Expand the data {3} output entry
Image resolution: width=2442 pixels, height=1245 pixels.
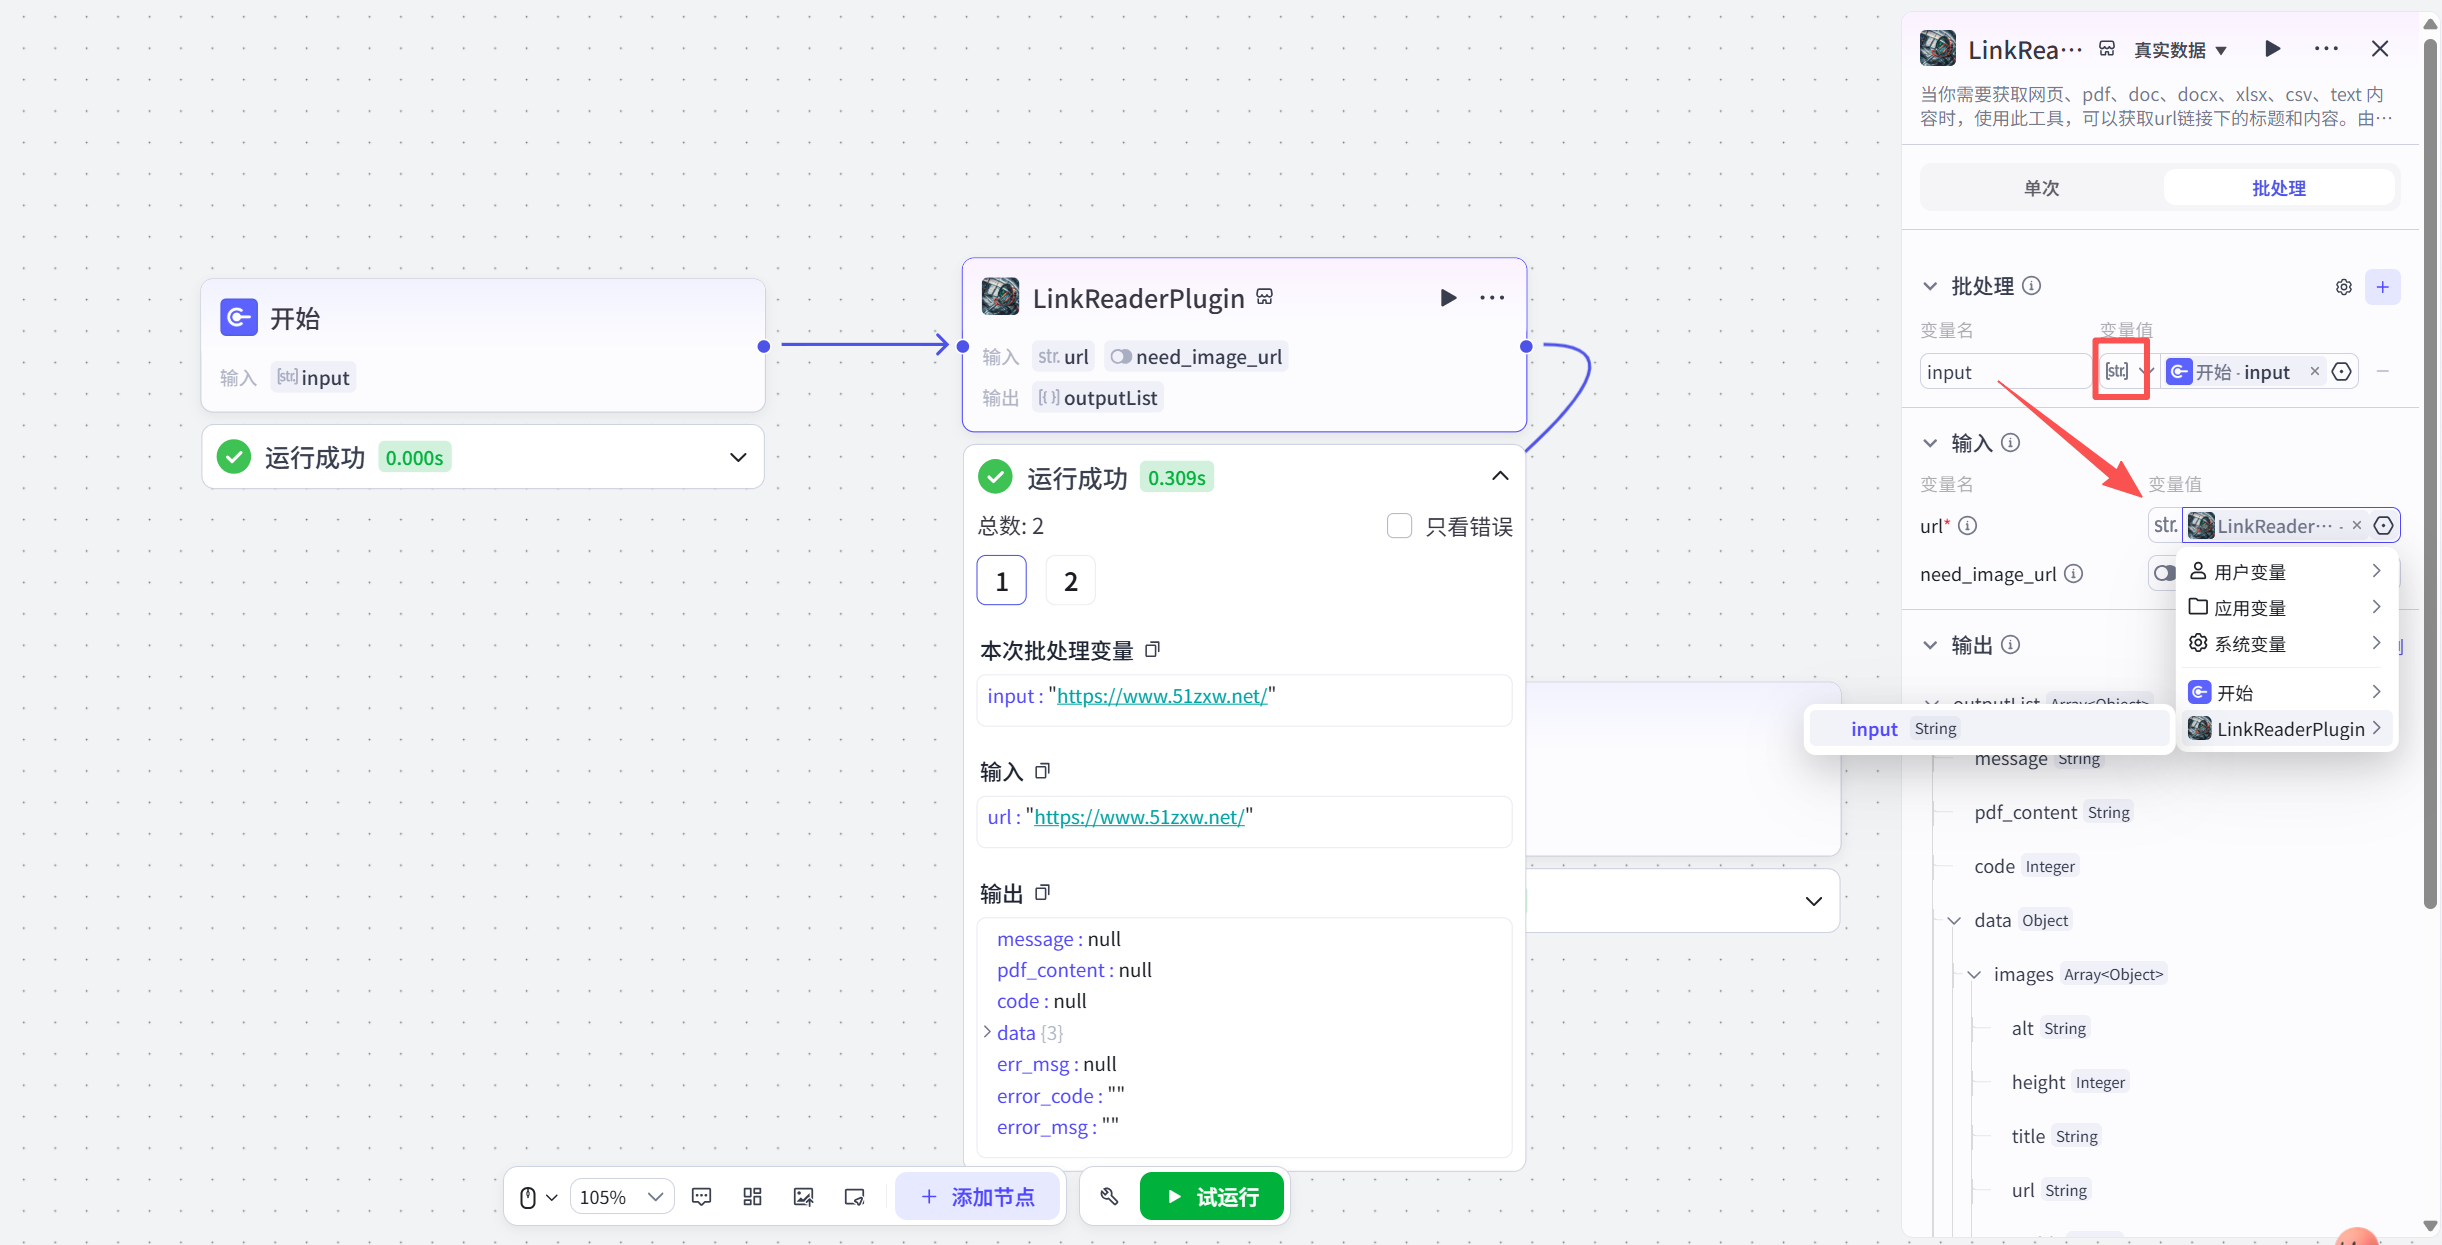tap(987, 1032)
